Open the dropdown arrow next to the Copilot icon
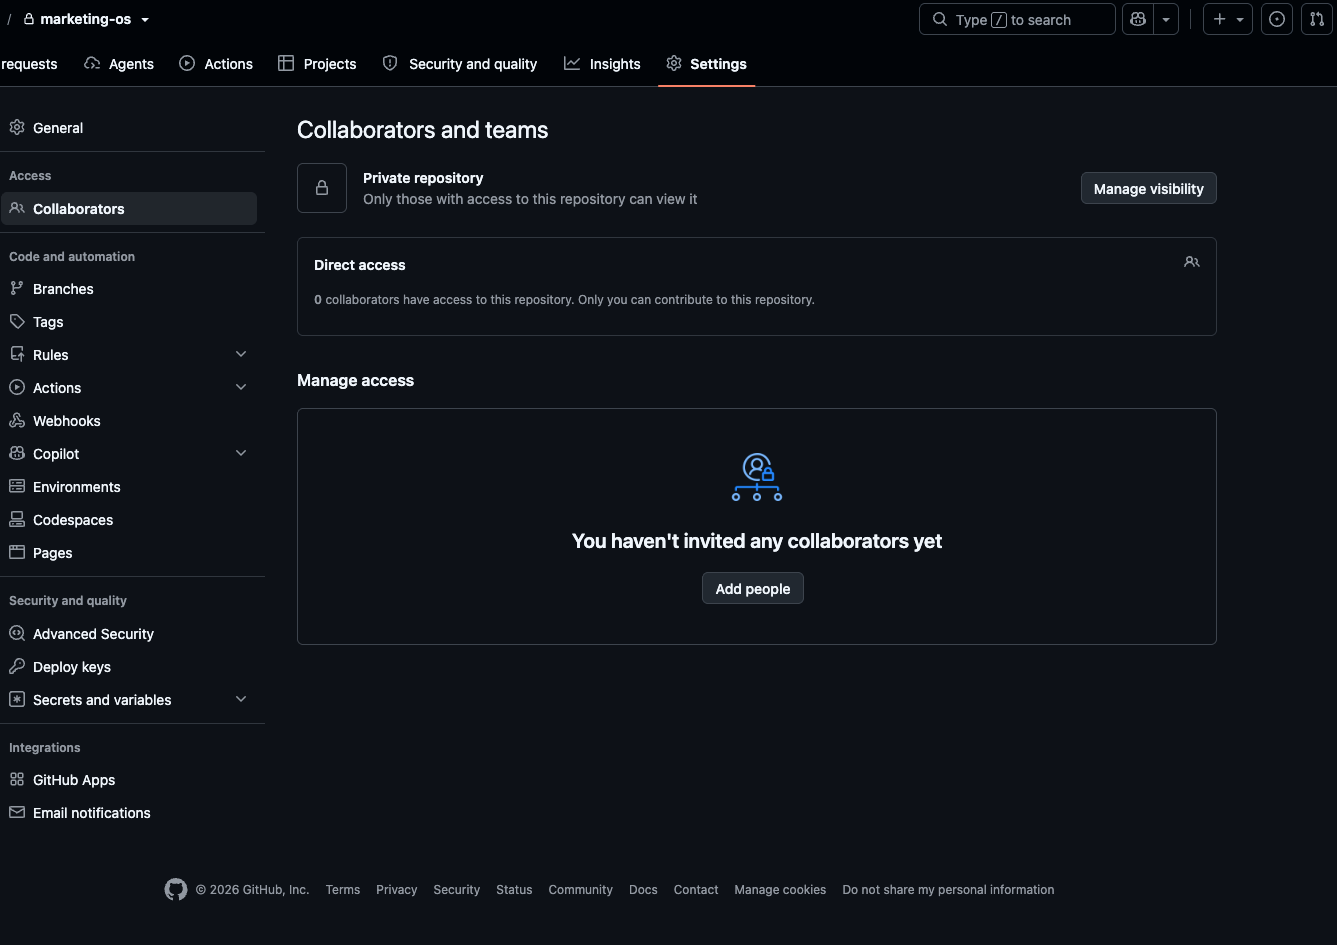 1166,19
